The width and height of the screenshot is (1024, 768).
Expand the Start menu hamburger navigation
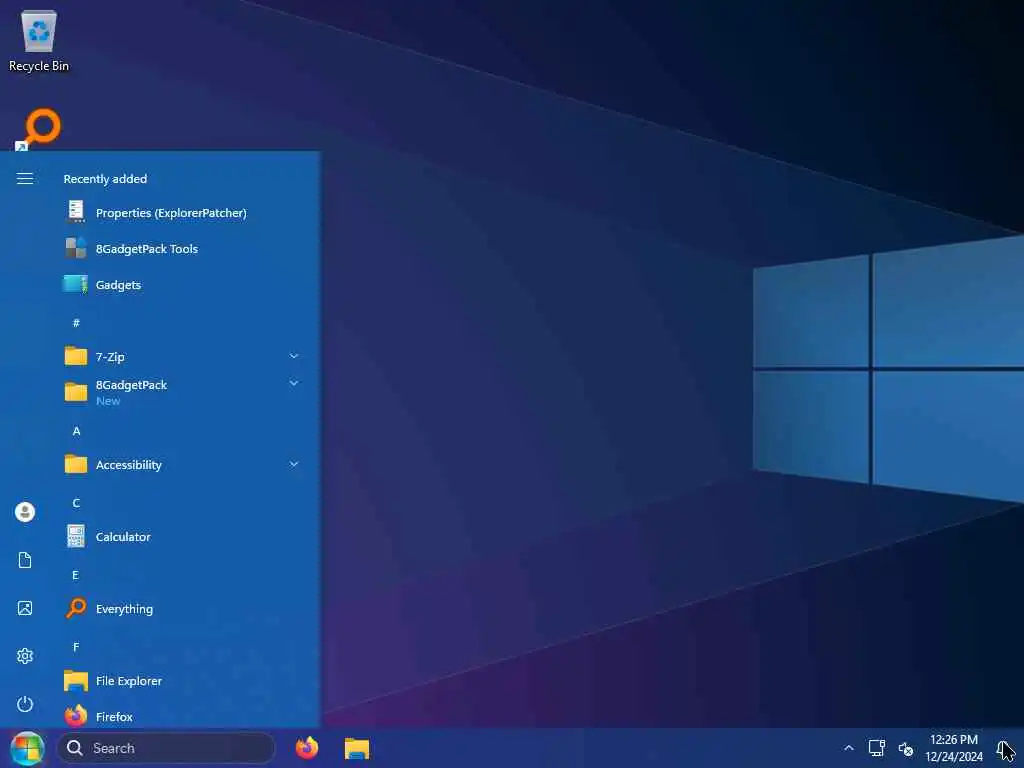25,178
